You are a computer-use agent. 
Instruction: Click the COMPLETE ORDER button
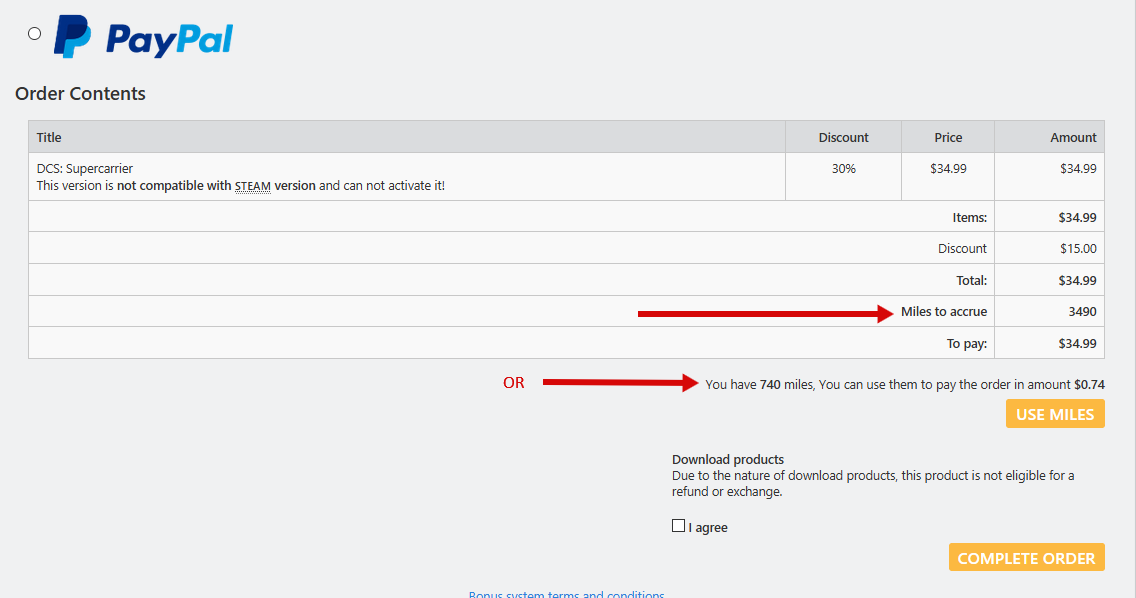[x=1026, y=558]
